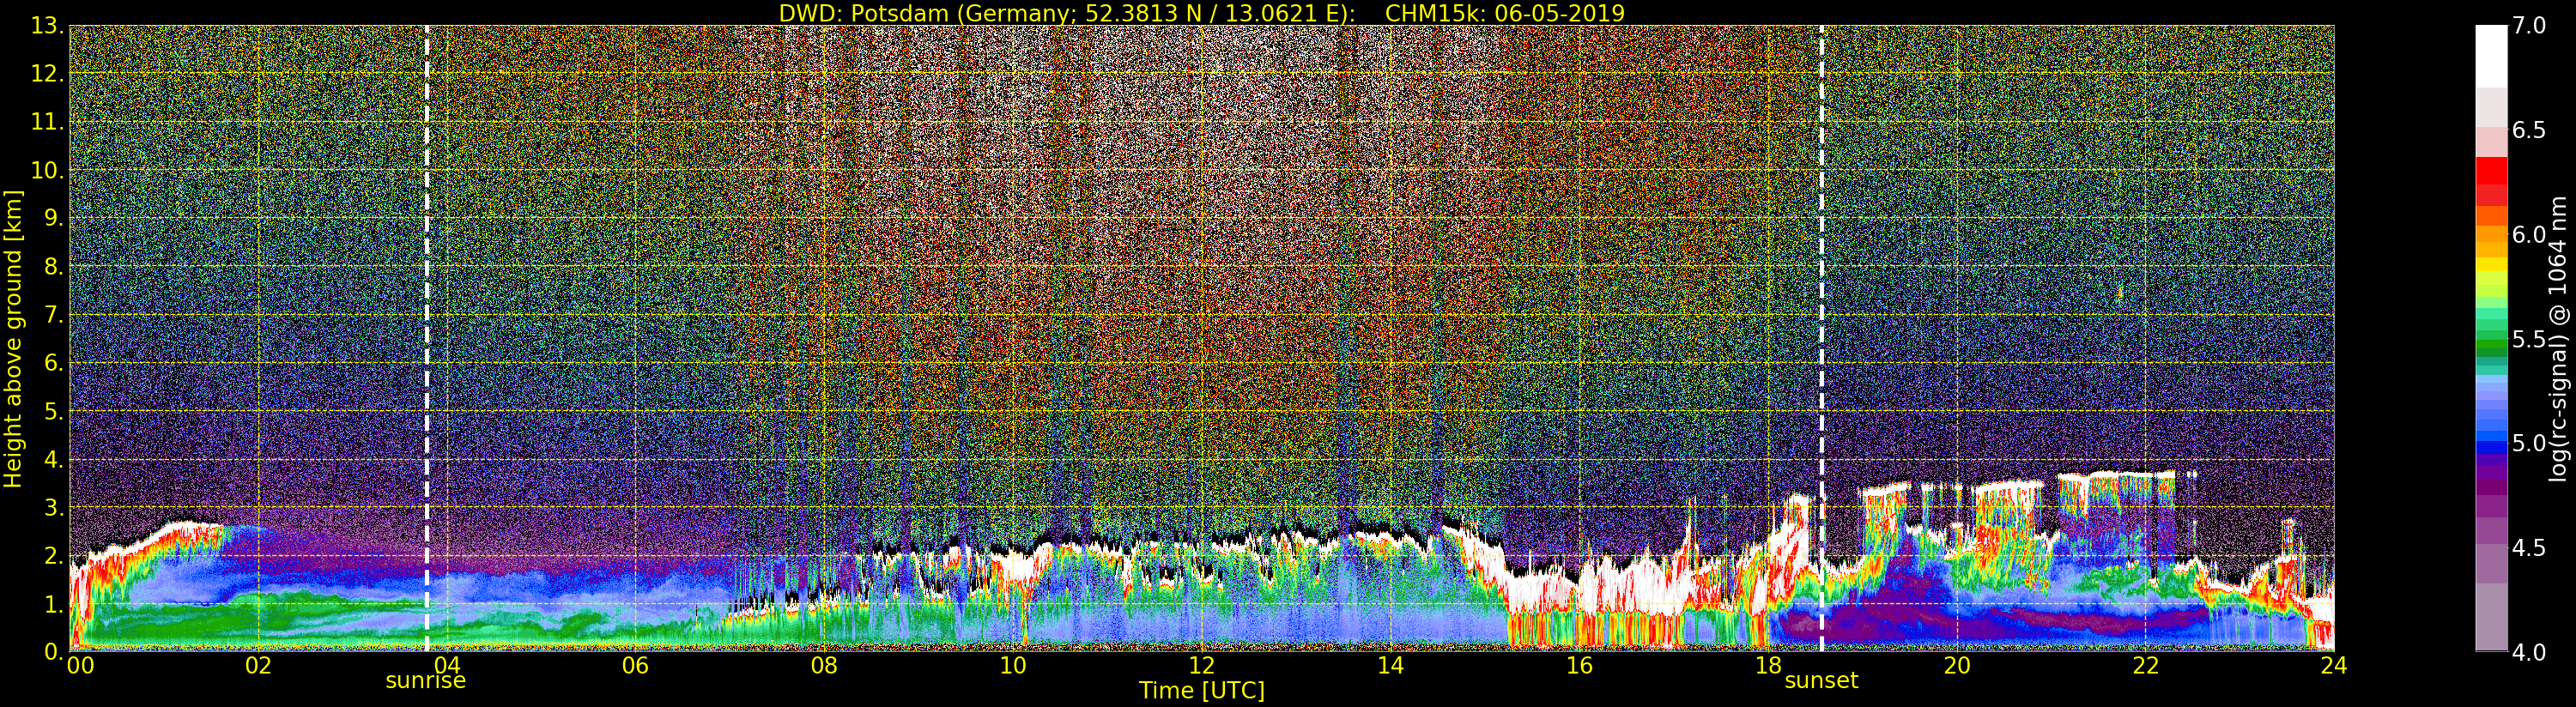Screen dimensions: 2576x707
Task: Click the time axis tick label '06'
Action: (635, 665)
